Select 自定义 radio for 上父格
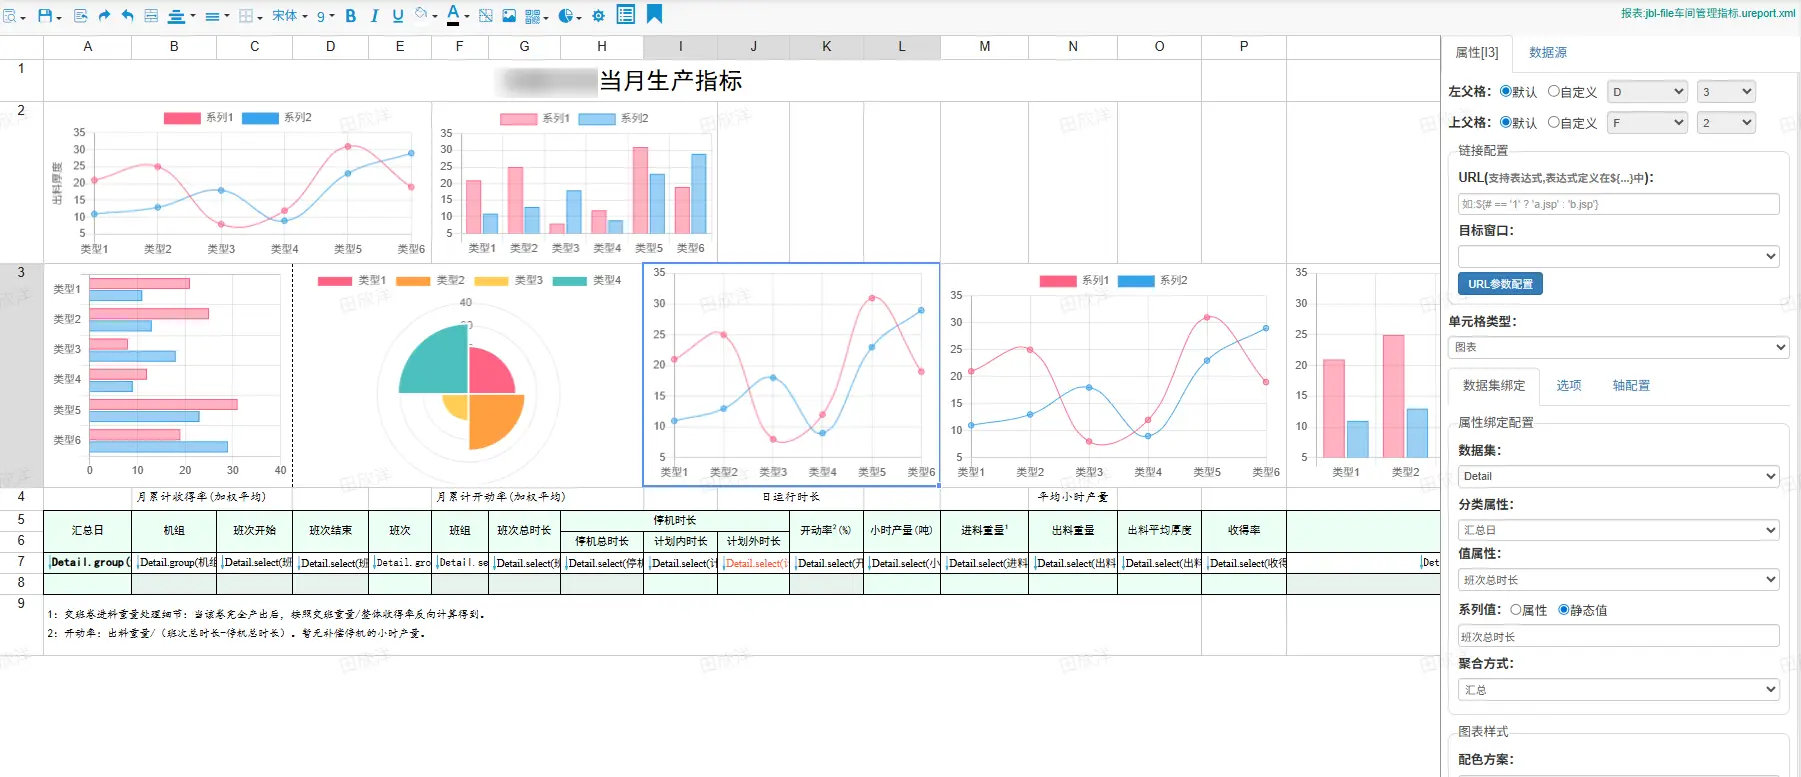Viewport: 1801px width, 777px height. [1554, 122]
